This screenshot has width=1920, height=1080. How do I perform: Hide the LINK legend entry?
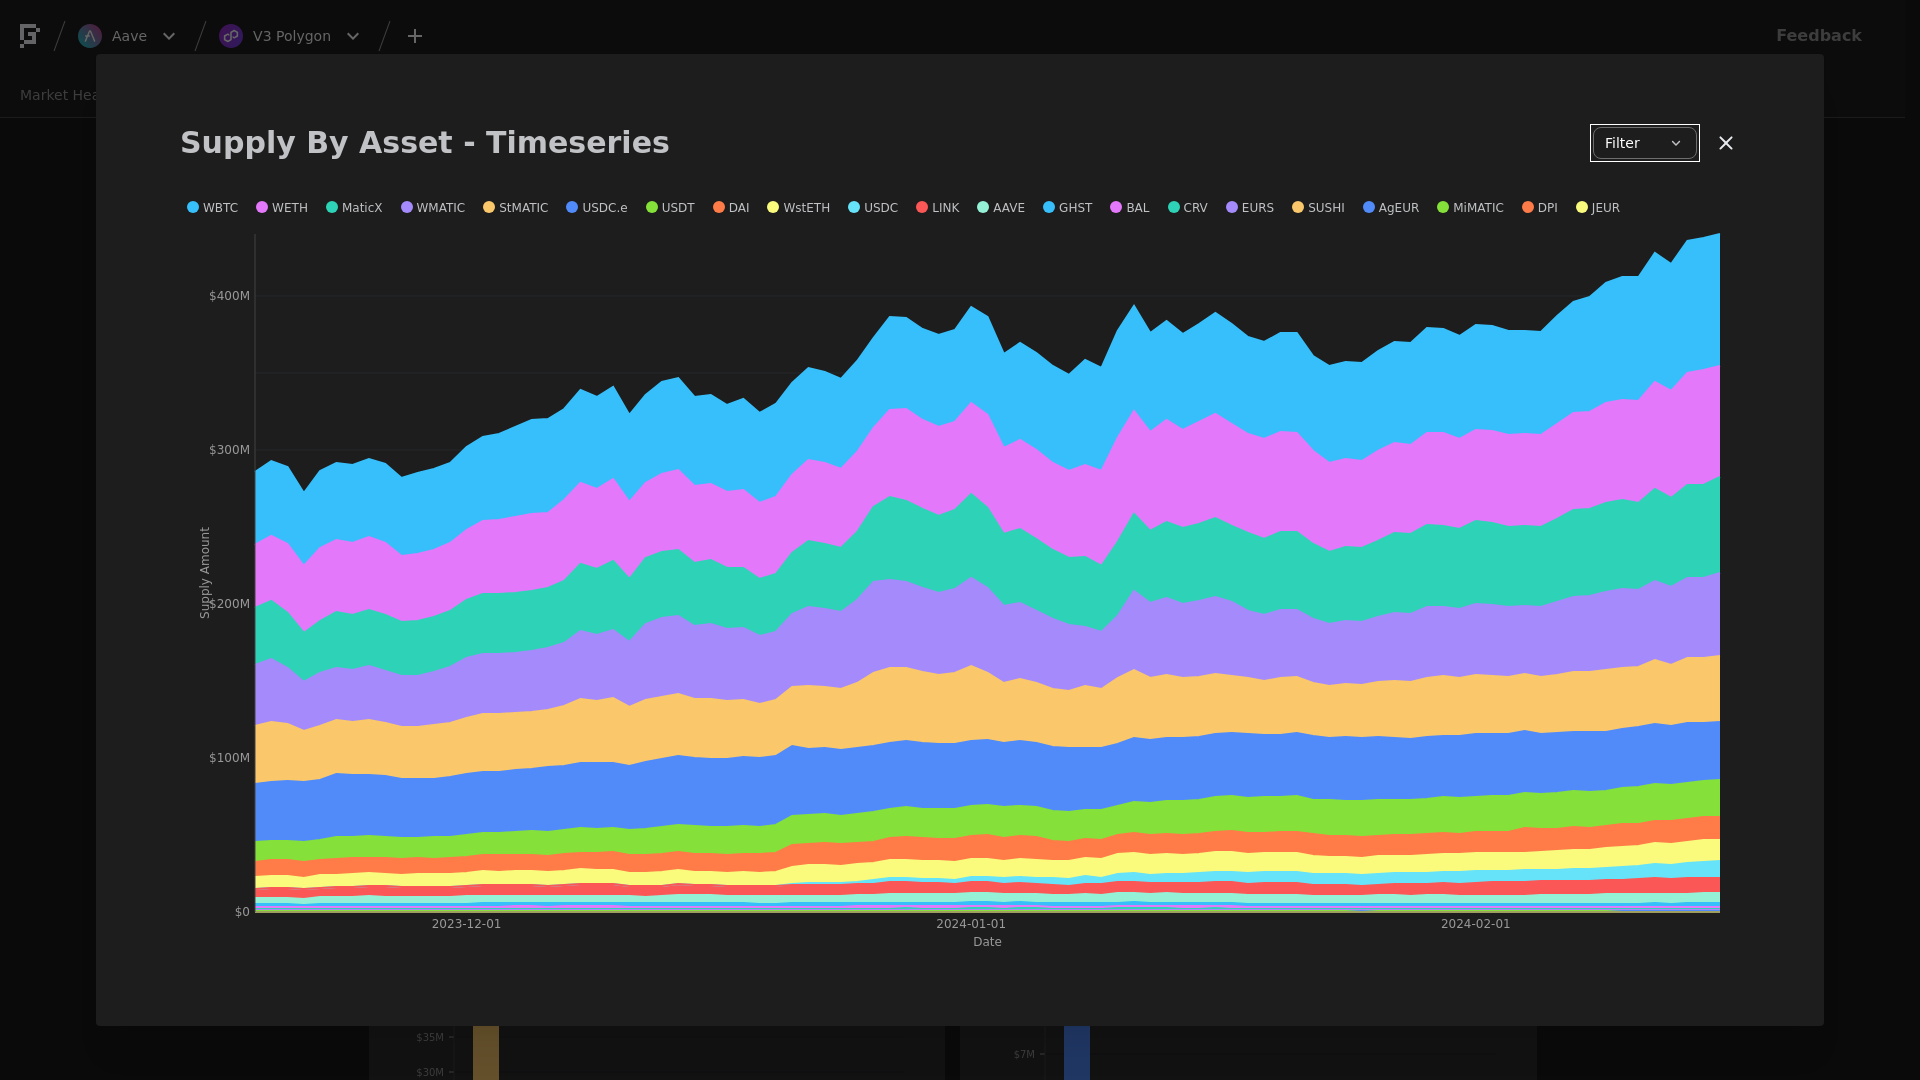pyautogui.click(x=938, y=208)
